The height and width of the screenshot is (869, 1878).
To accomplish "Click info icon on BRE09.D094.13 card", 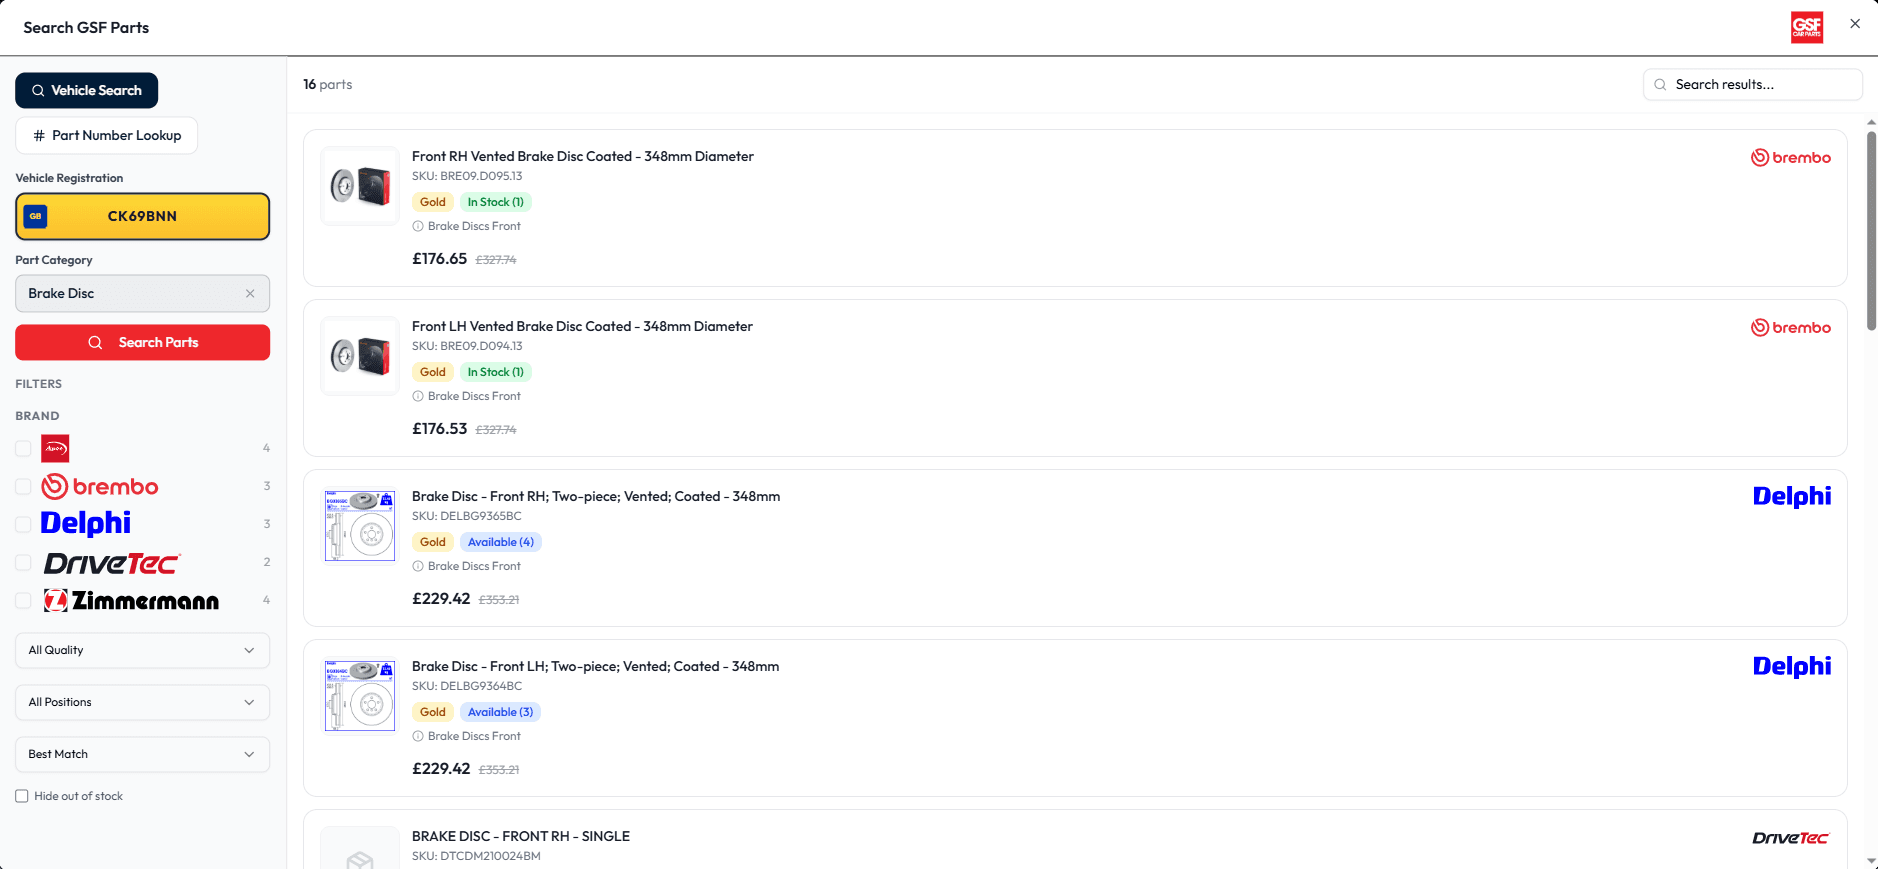I will click(418, 396).
